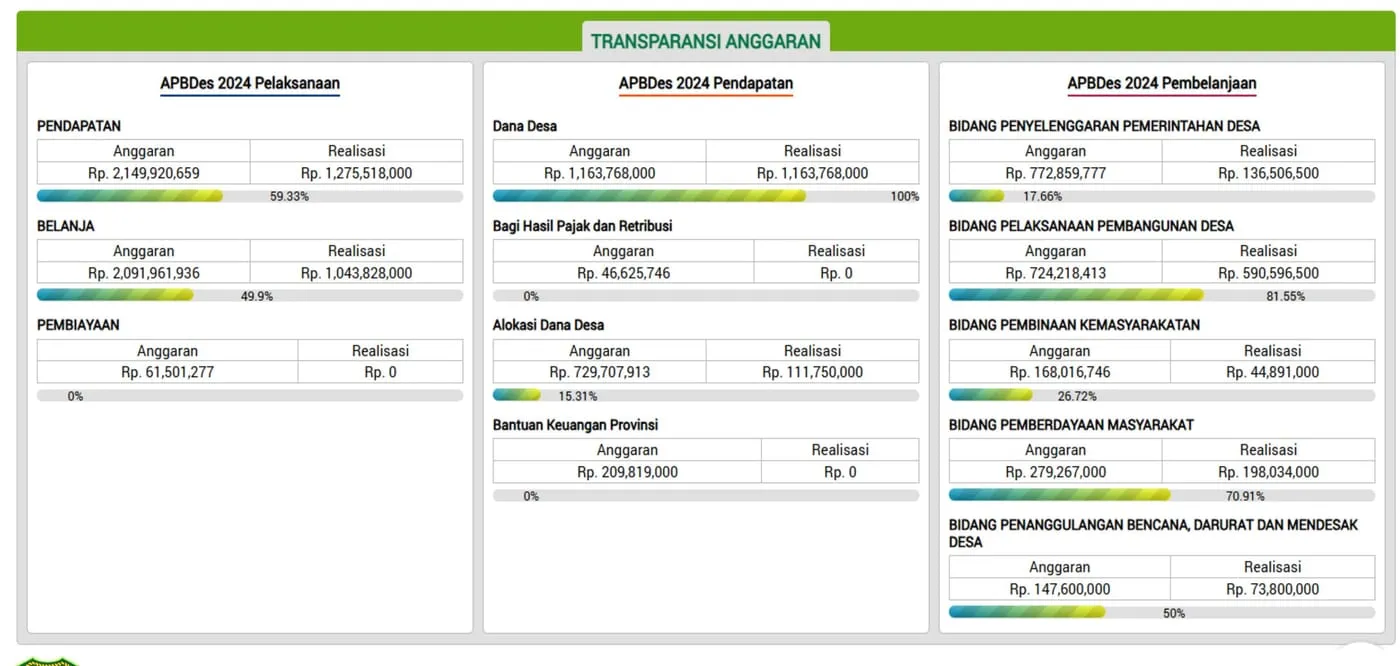This screenshot has height=666, width=1400.
Task: Click the PENANGGULANGAN BENCANA progress bar
Action: pos(1162,612)
